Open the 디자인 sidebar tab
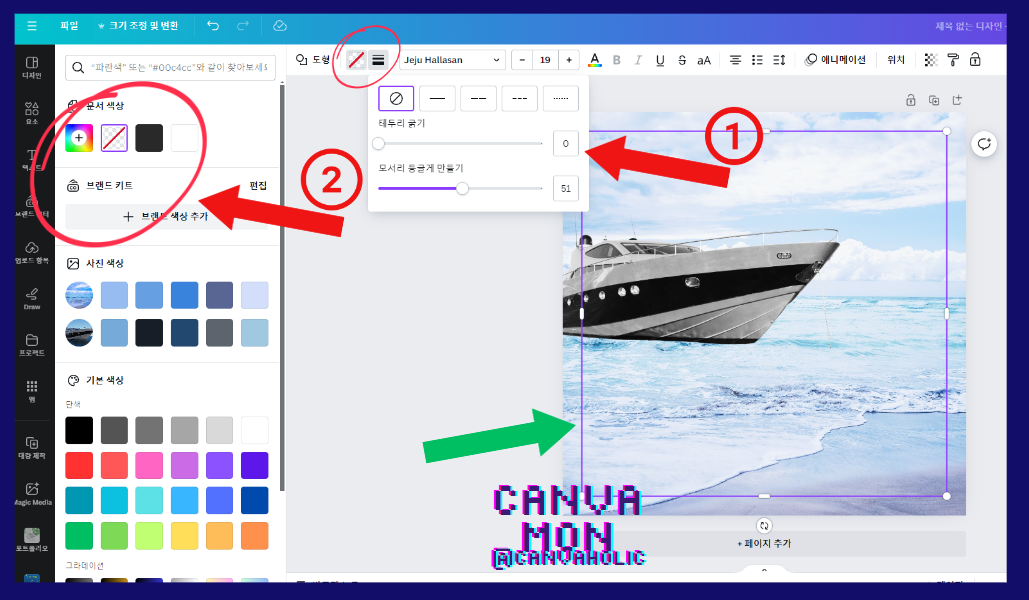 [32, 67]
